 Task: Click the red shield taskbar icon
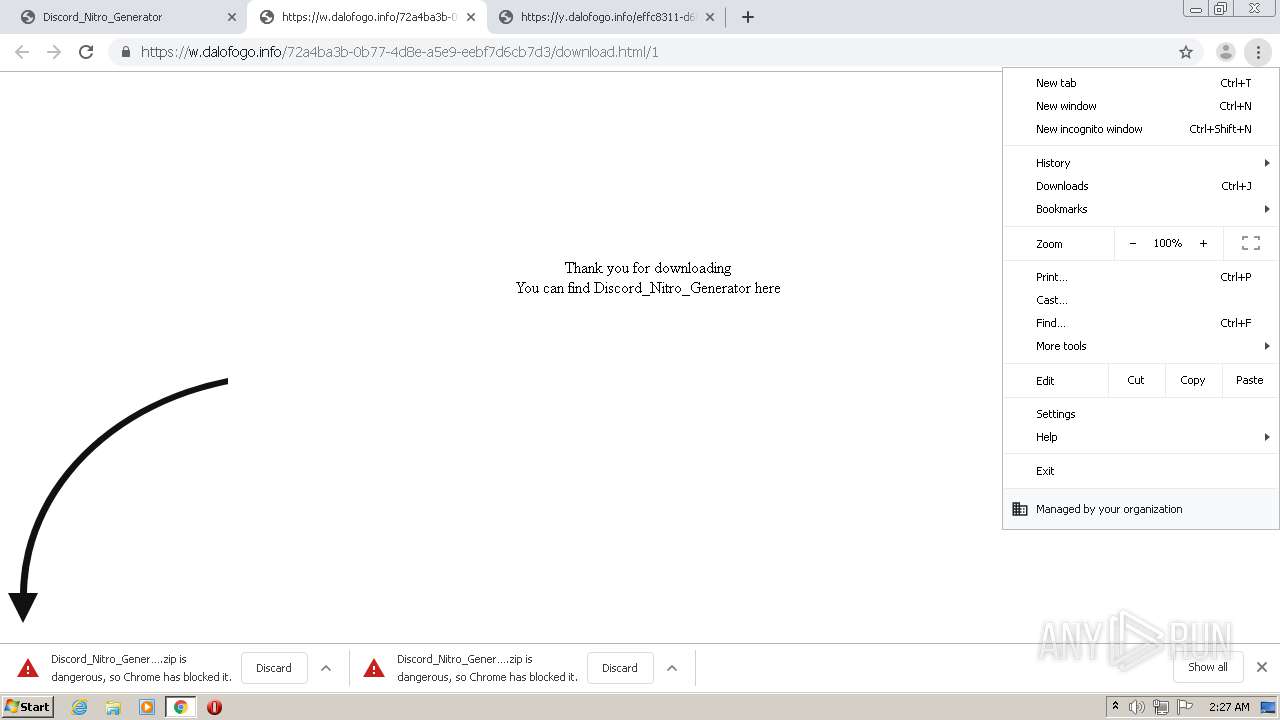(x=214, y=707)
